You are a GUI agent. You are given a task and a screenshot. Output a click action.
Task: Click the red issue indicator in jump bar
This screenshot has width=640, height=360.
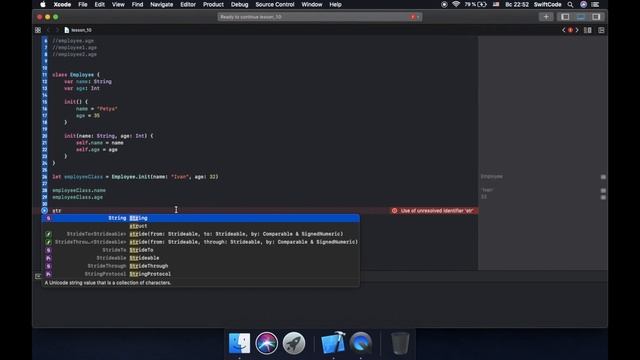[x=570, y=30]
